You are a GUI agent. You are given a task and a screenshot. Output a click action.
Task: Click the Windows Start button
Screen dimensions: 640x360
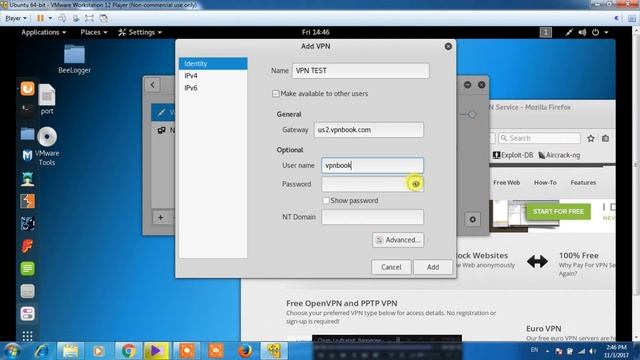pyautogui.click(x=12, y=351)
